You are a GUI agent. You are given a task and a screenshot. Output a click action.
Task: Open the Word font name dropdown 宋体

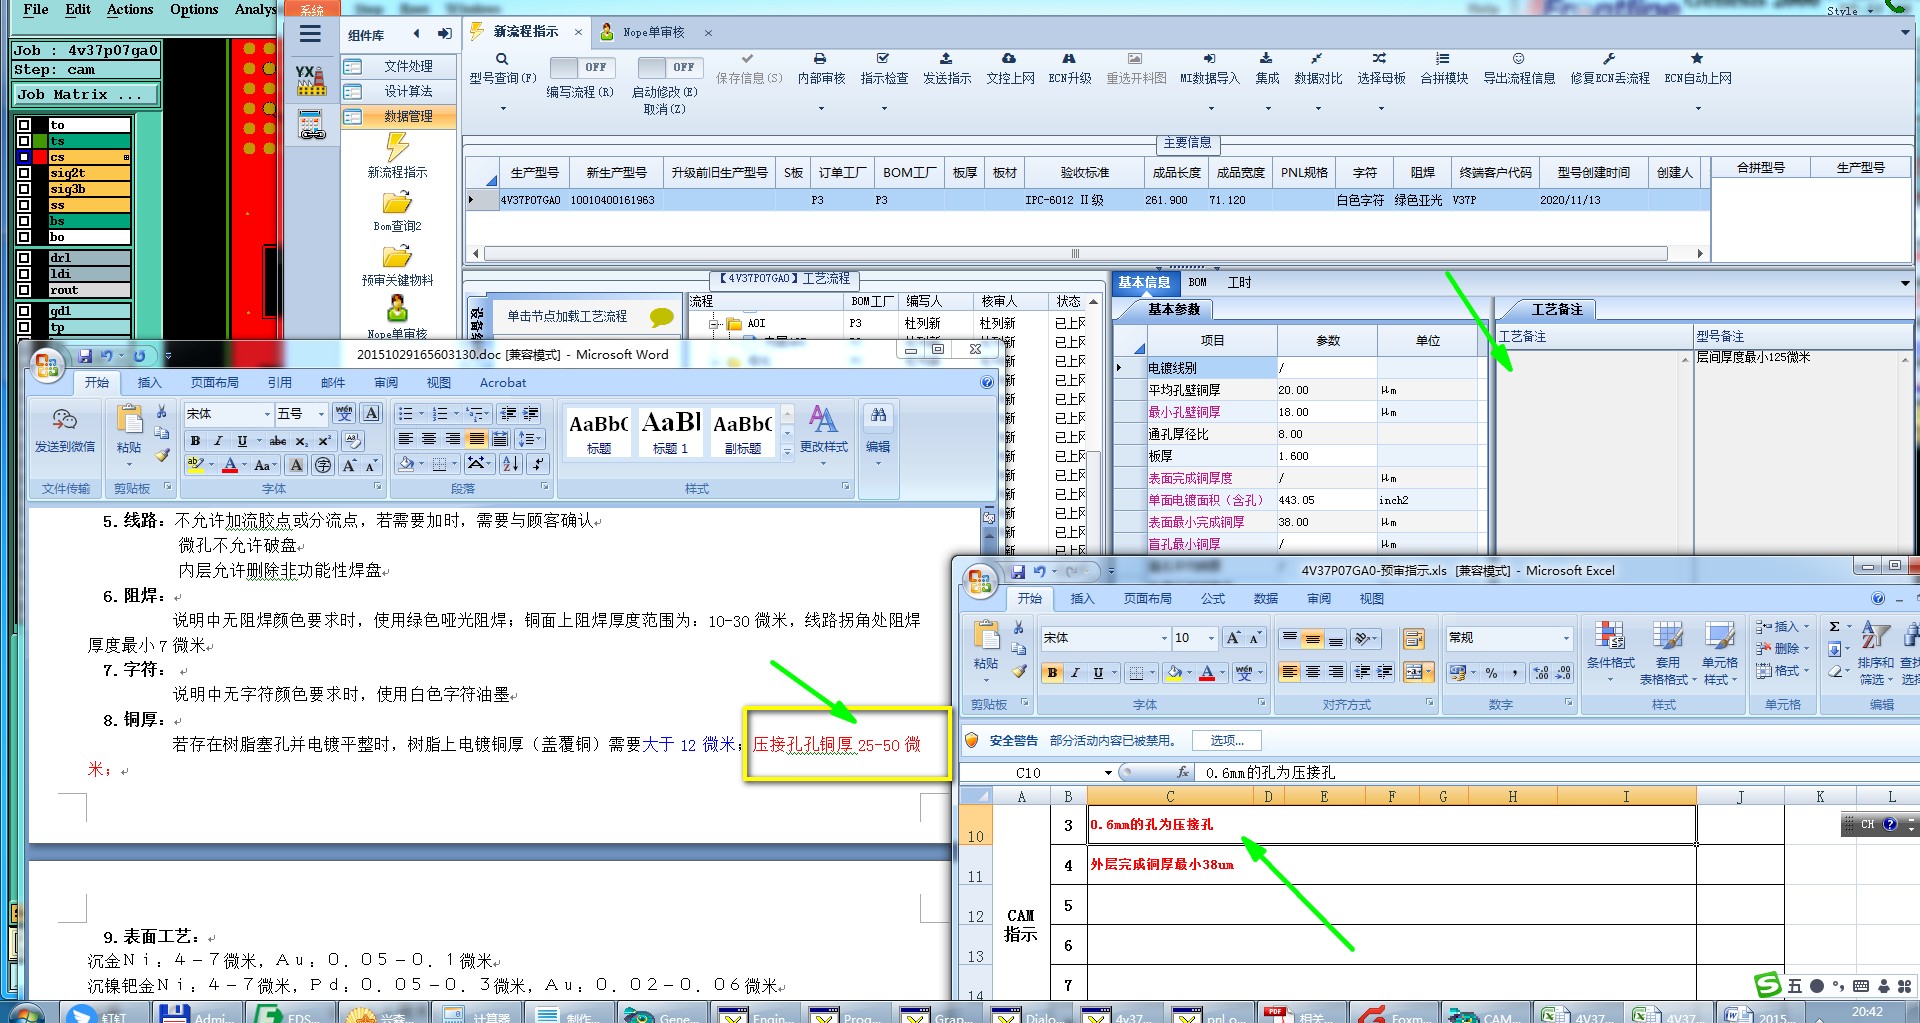267,414
